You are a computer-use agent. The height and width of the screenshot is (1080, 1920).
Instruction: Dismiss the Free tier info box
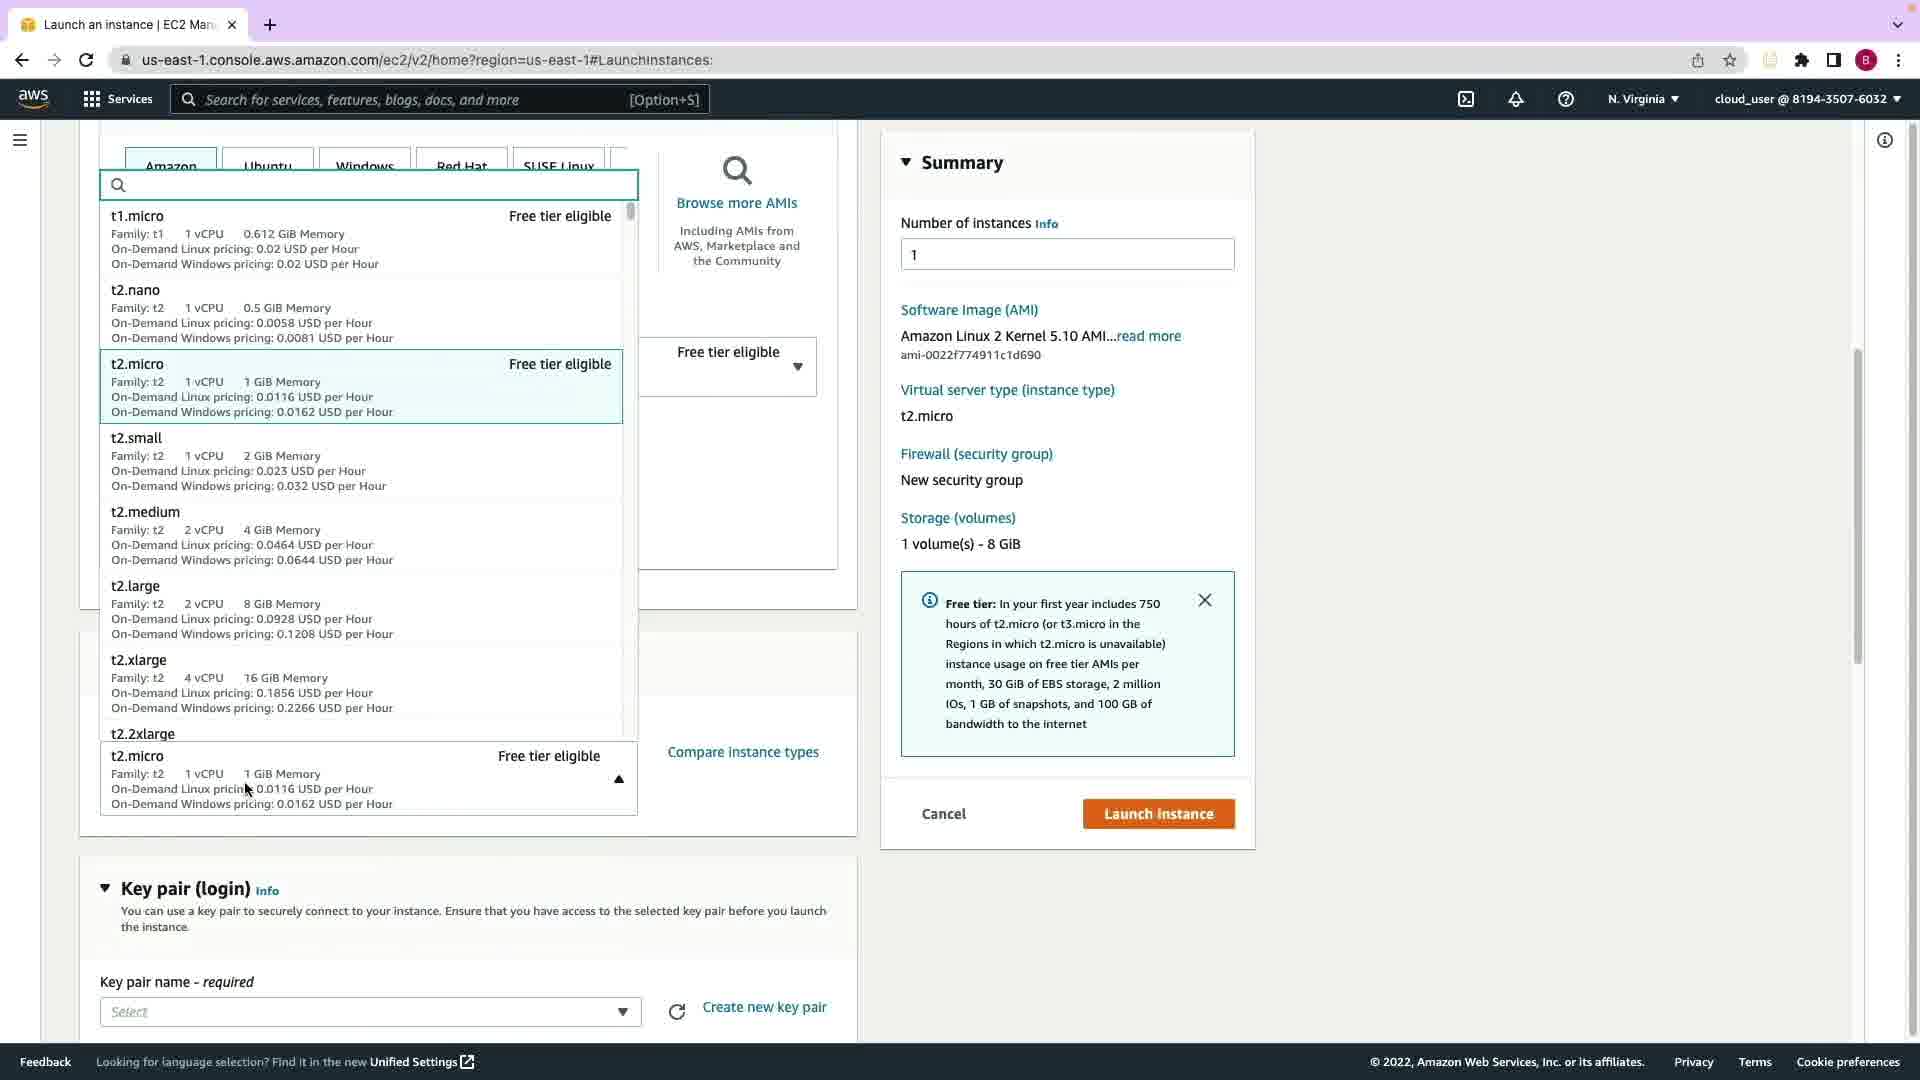coord(1205,600)
